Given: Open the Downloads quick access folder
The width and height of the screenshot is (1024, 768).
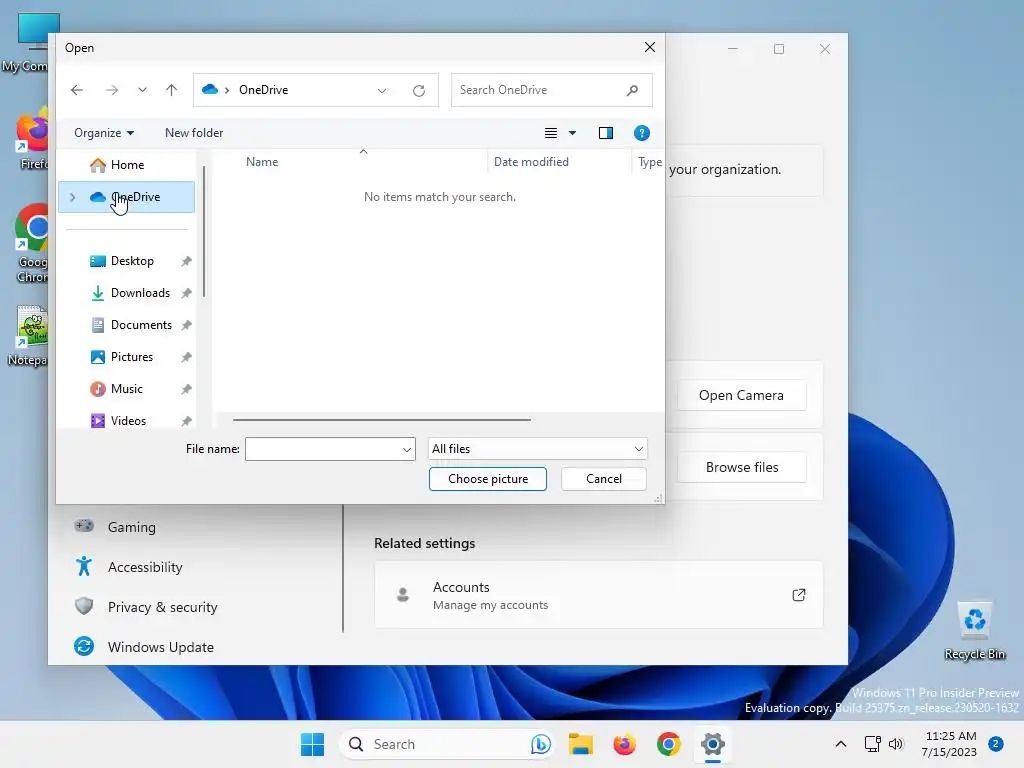Looking at the screenshot, I should (140, 293).
